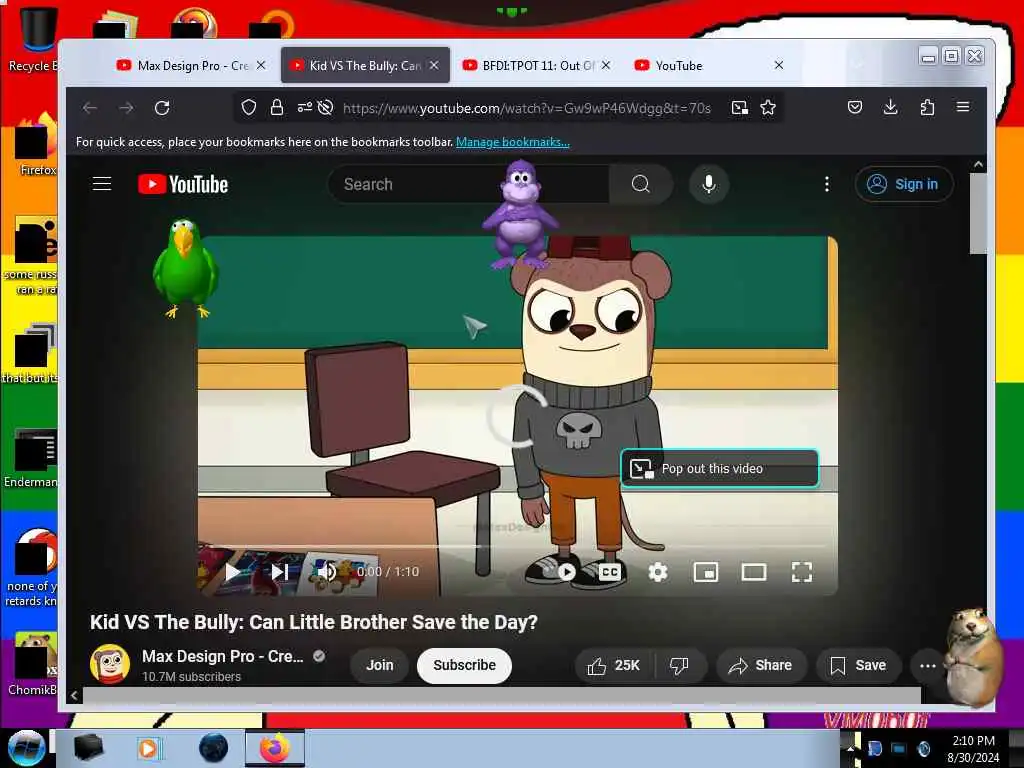The height and width of the screenshot is (768, 1024).
Task: Open the player settings gear
Action: click(658, 572)
